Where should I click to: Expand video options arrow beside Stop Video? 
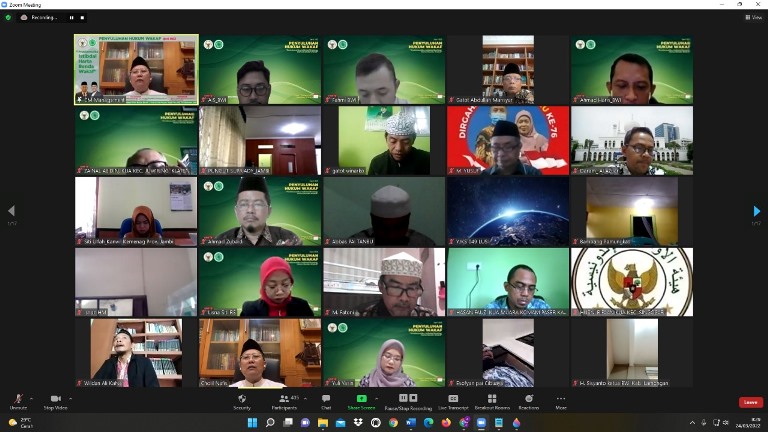point(71,399)
